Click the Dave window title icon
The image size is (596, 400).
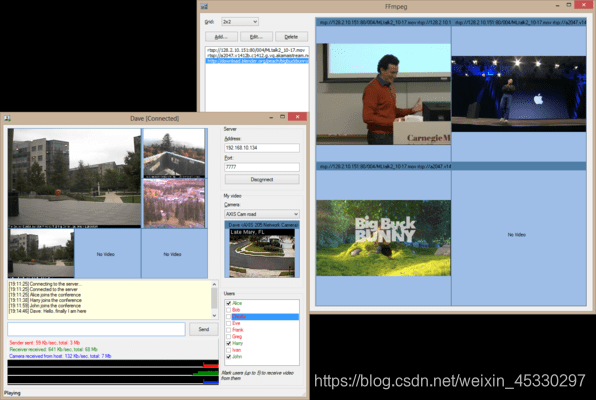click(x=7, y=118)
